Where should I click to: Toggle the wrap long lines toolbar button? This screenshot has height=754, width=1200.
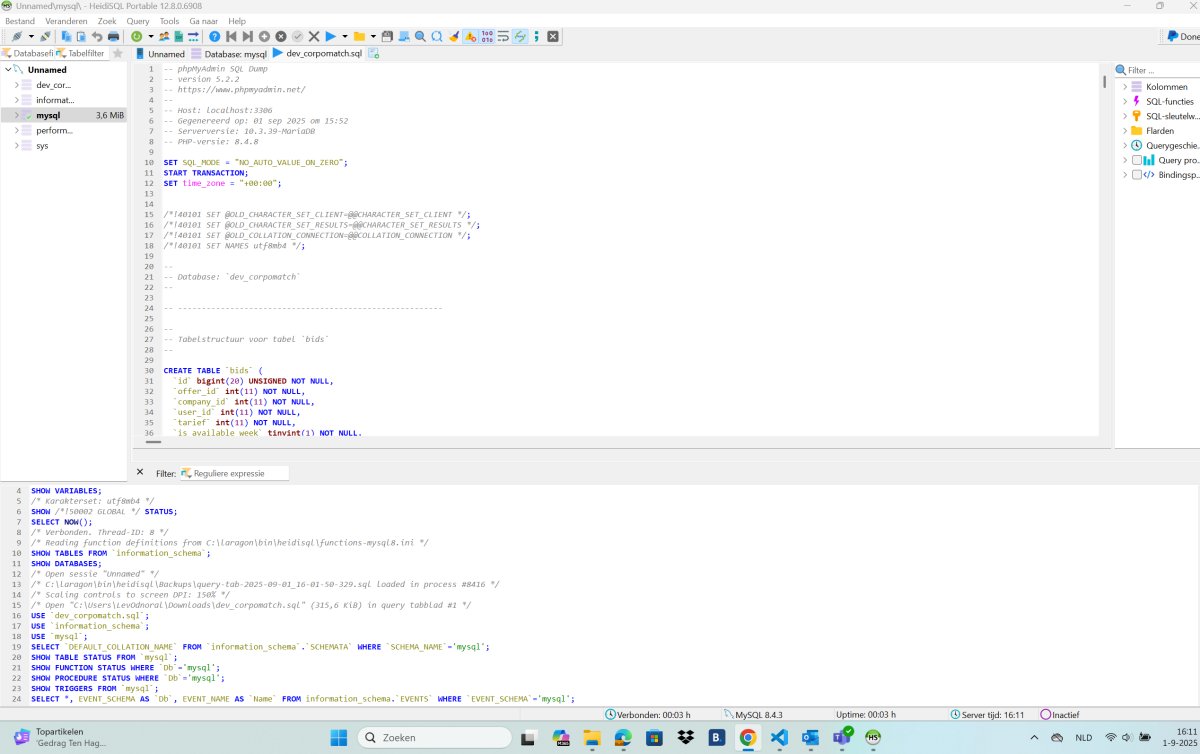pyautogui.click(x=504, y=36)
